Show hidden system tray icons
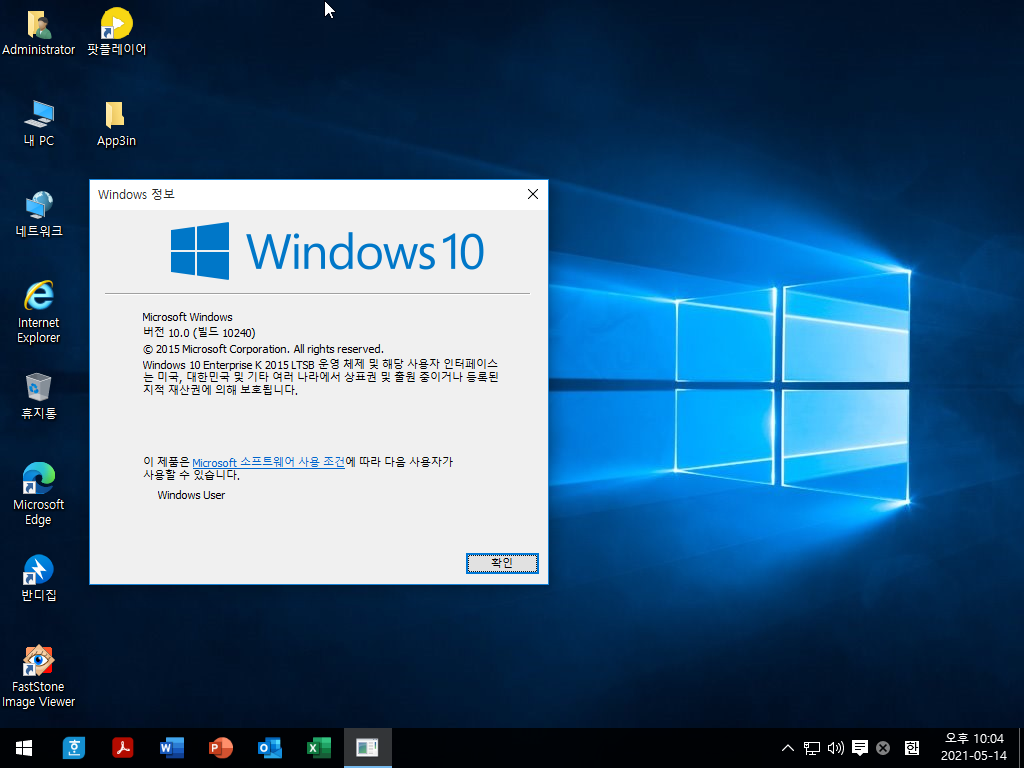Viewport: 1024px width, 768px height. (788, 748)
